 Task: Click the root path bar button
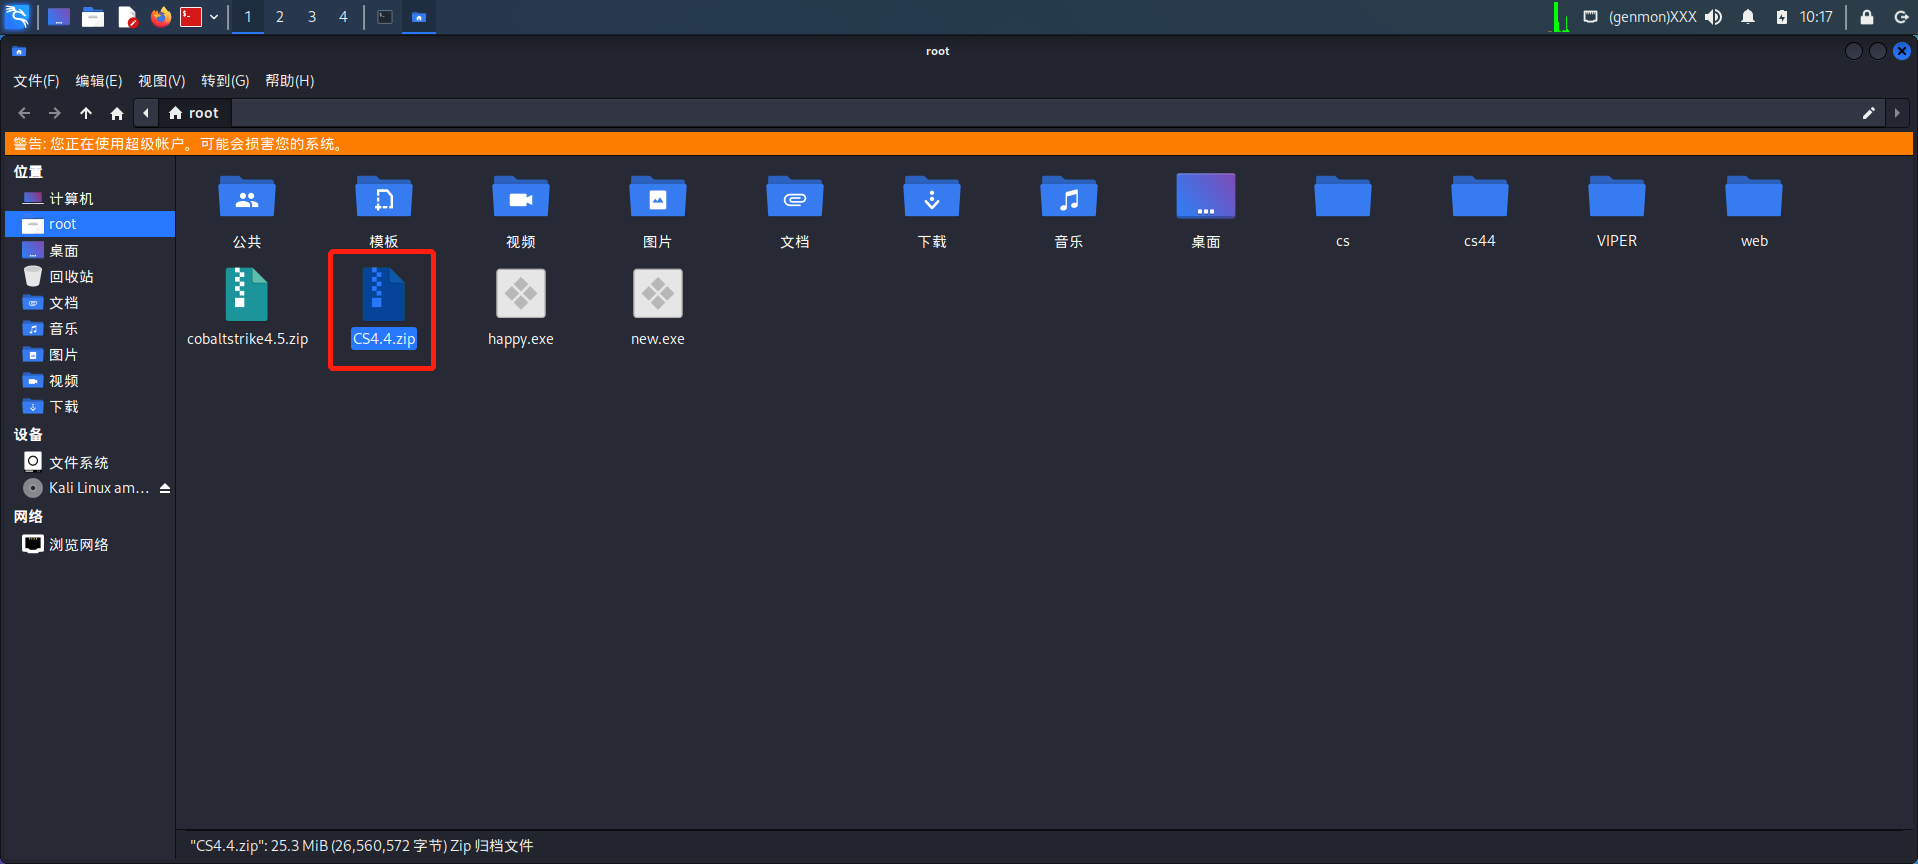click(194, 113)
